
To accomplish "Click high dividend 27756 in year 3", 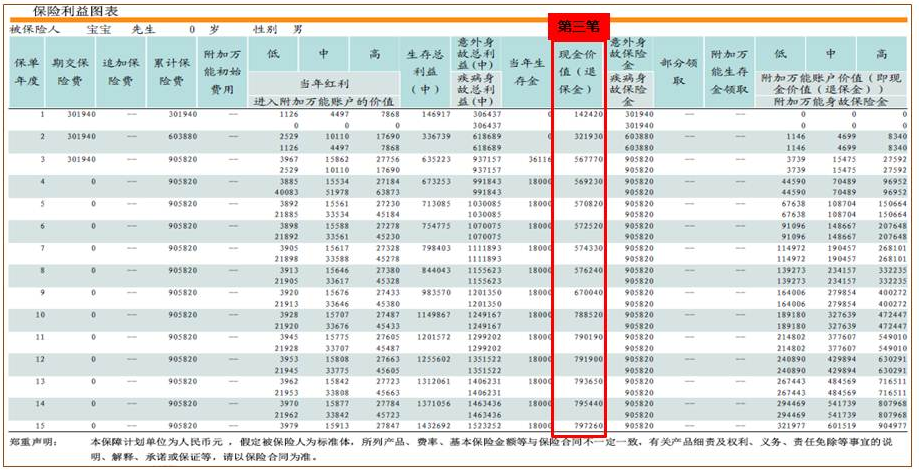I will point(387,159).
